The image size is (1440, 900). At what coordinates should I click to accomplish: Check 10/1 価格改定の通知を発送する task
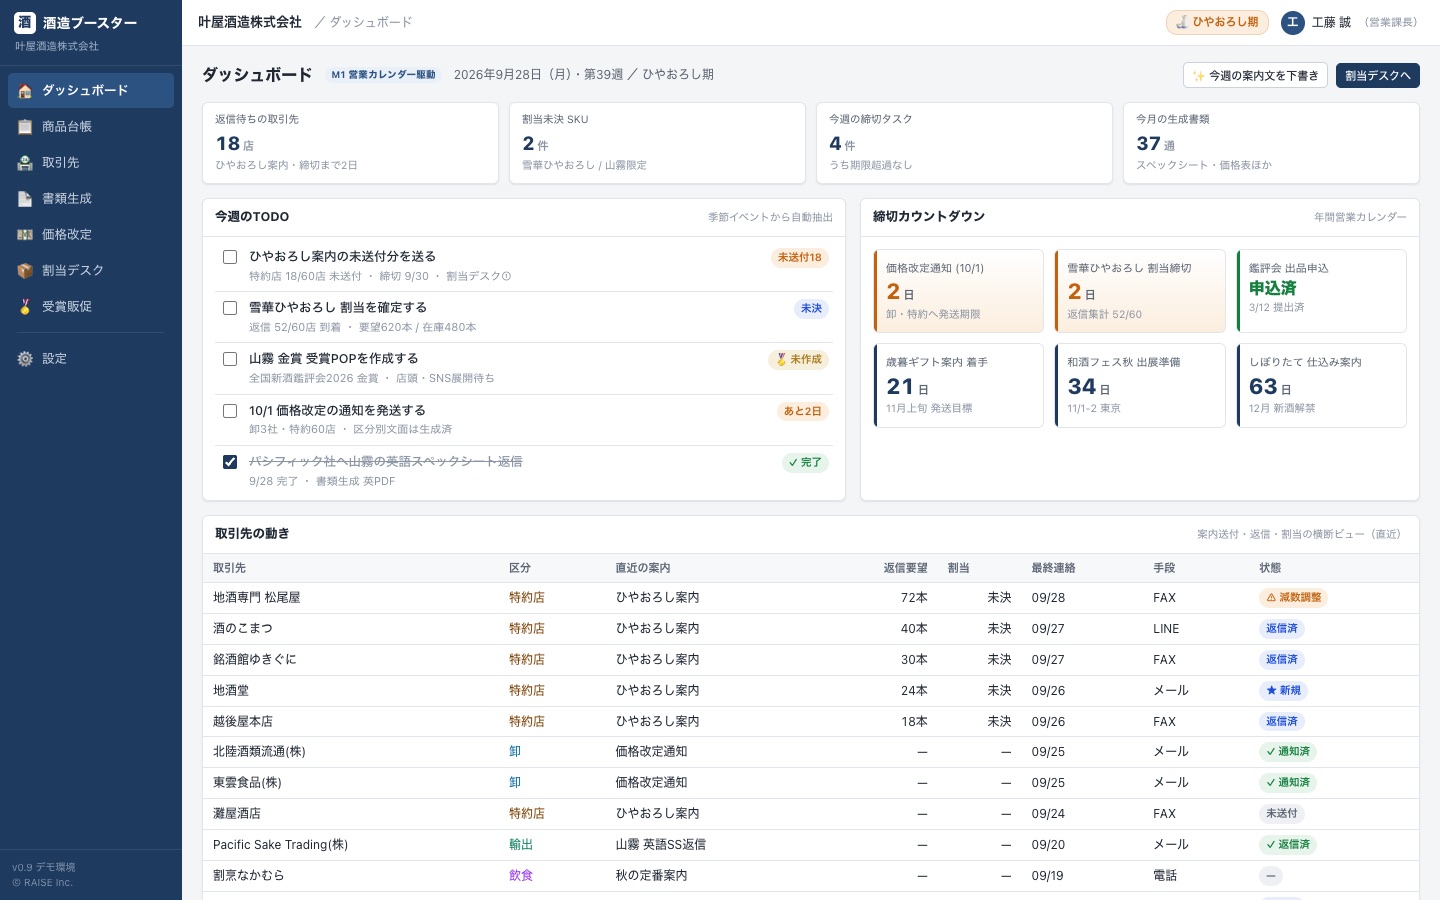[x=230, y=411]
